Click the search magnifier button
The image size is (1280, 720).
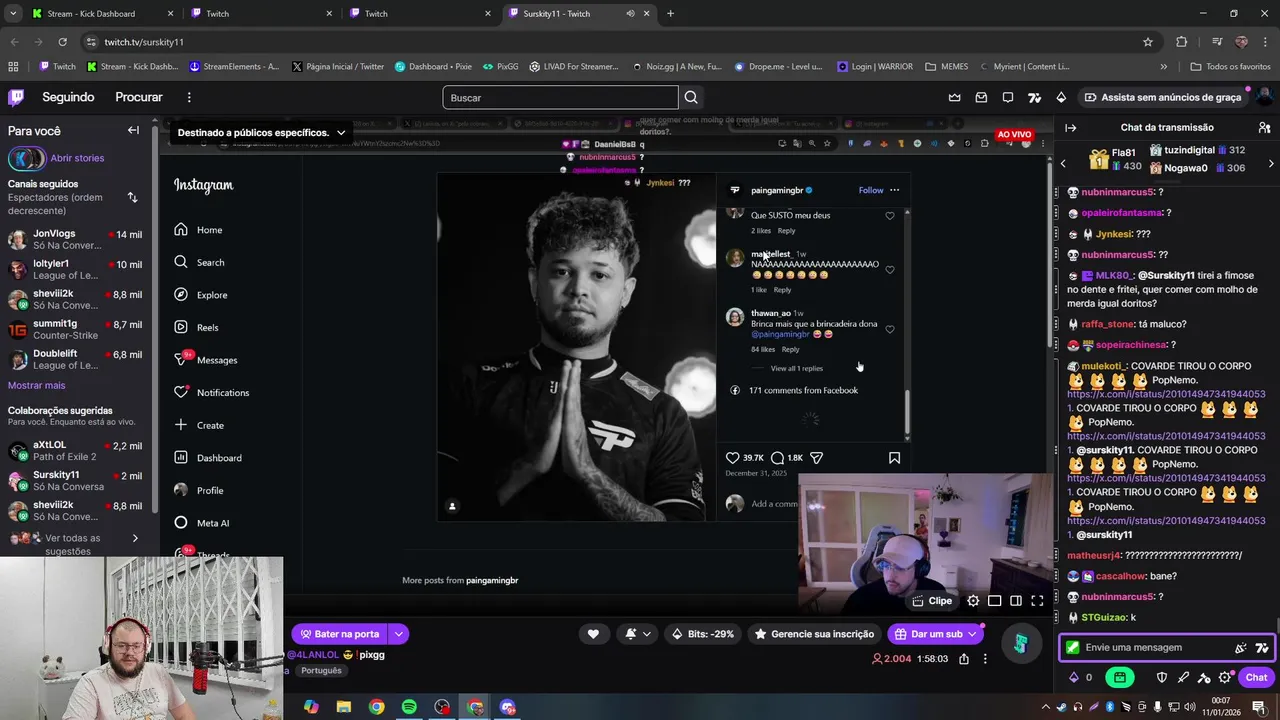(691, 97)
